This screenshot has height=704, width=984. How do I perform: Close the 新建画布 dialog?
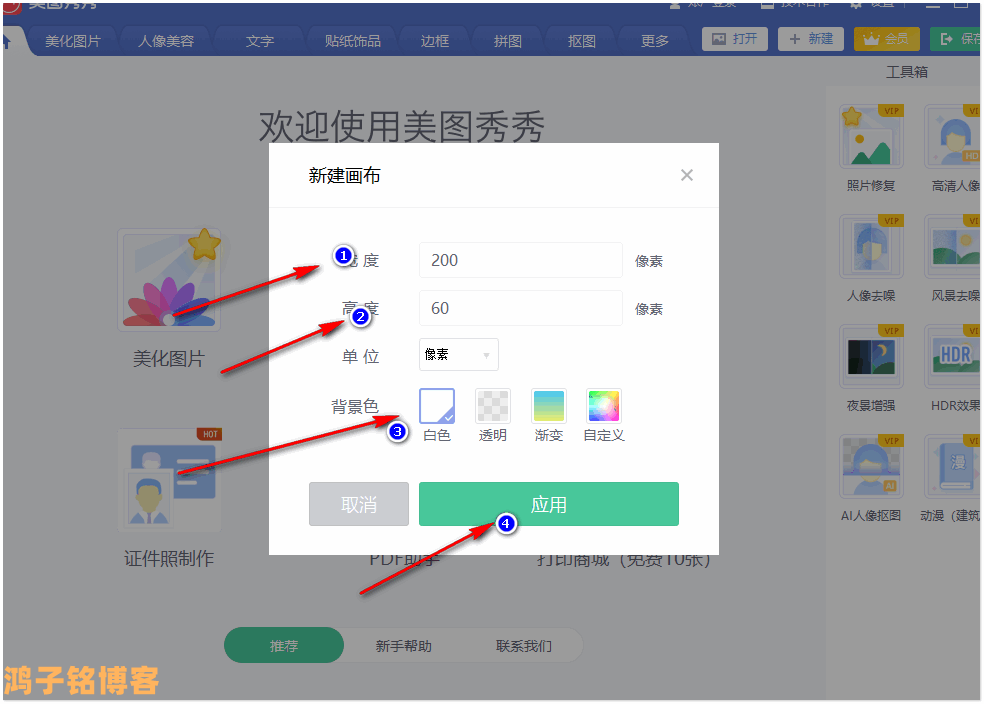pyautogui.click(x=686, y=175)
